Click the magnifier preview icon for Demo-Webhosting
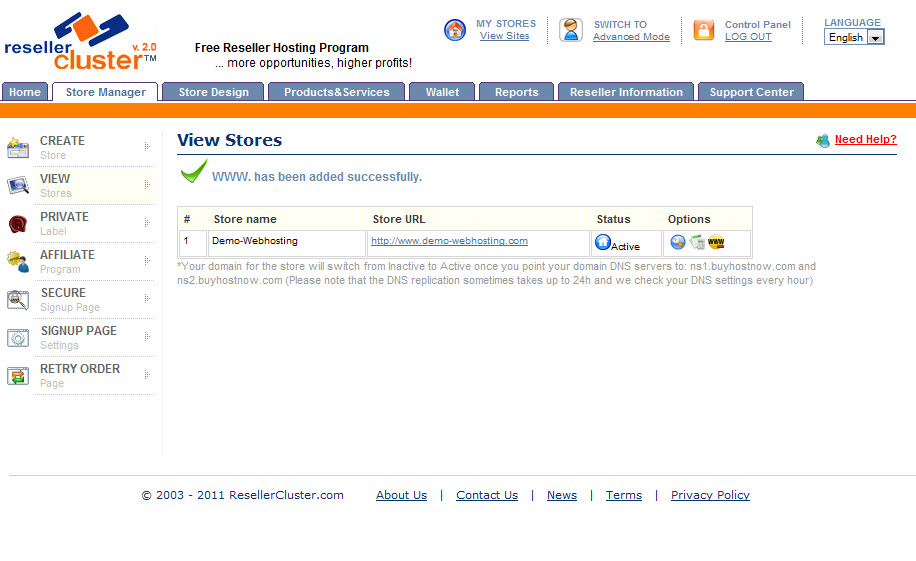 (678, 242)
